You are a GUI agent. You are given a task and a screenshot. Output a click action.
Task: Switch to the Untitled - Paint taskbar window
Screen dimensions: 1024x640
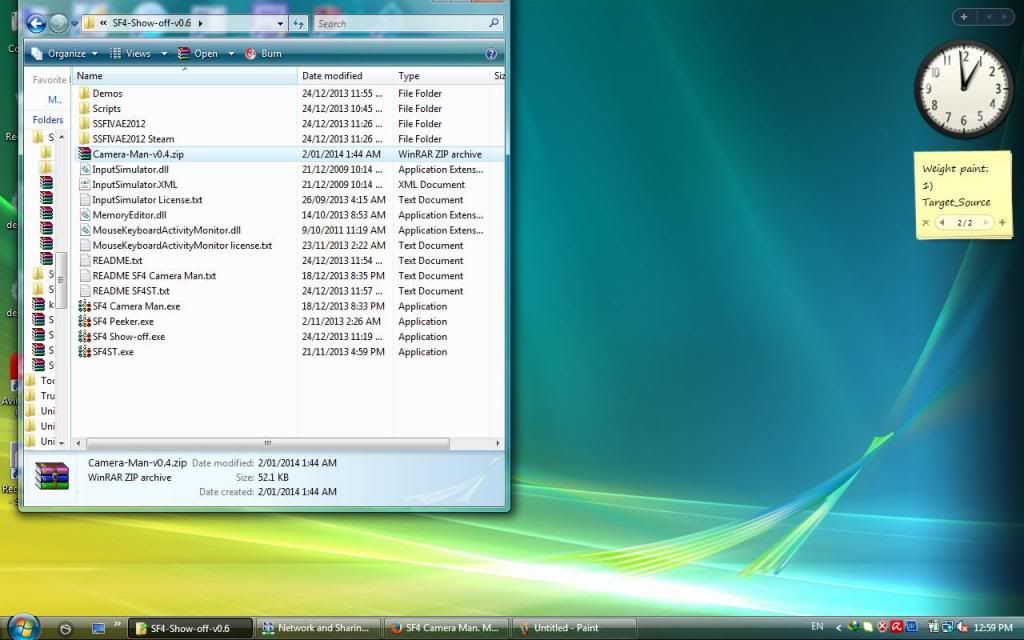[566, 628]
